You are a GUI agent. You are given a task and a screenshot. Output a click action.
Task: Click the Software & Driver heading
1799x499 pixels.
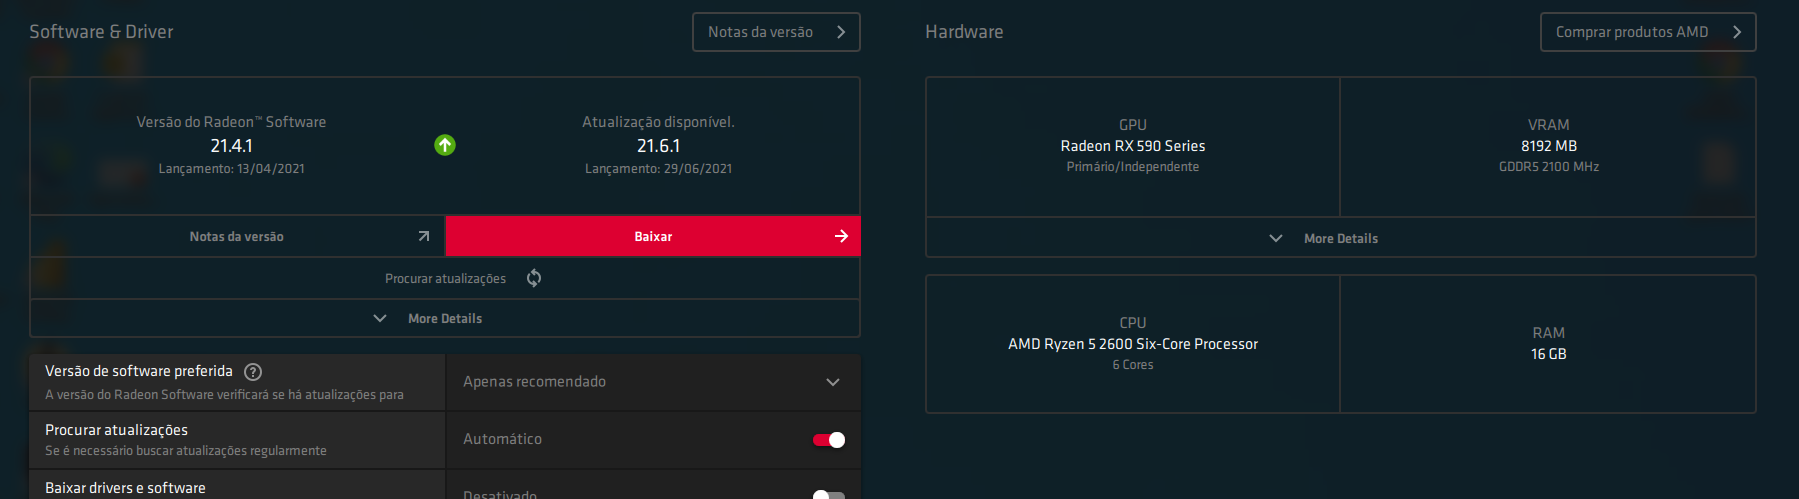[101, 32]
